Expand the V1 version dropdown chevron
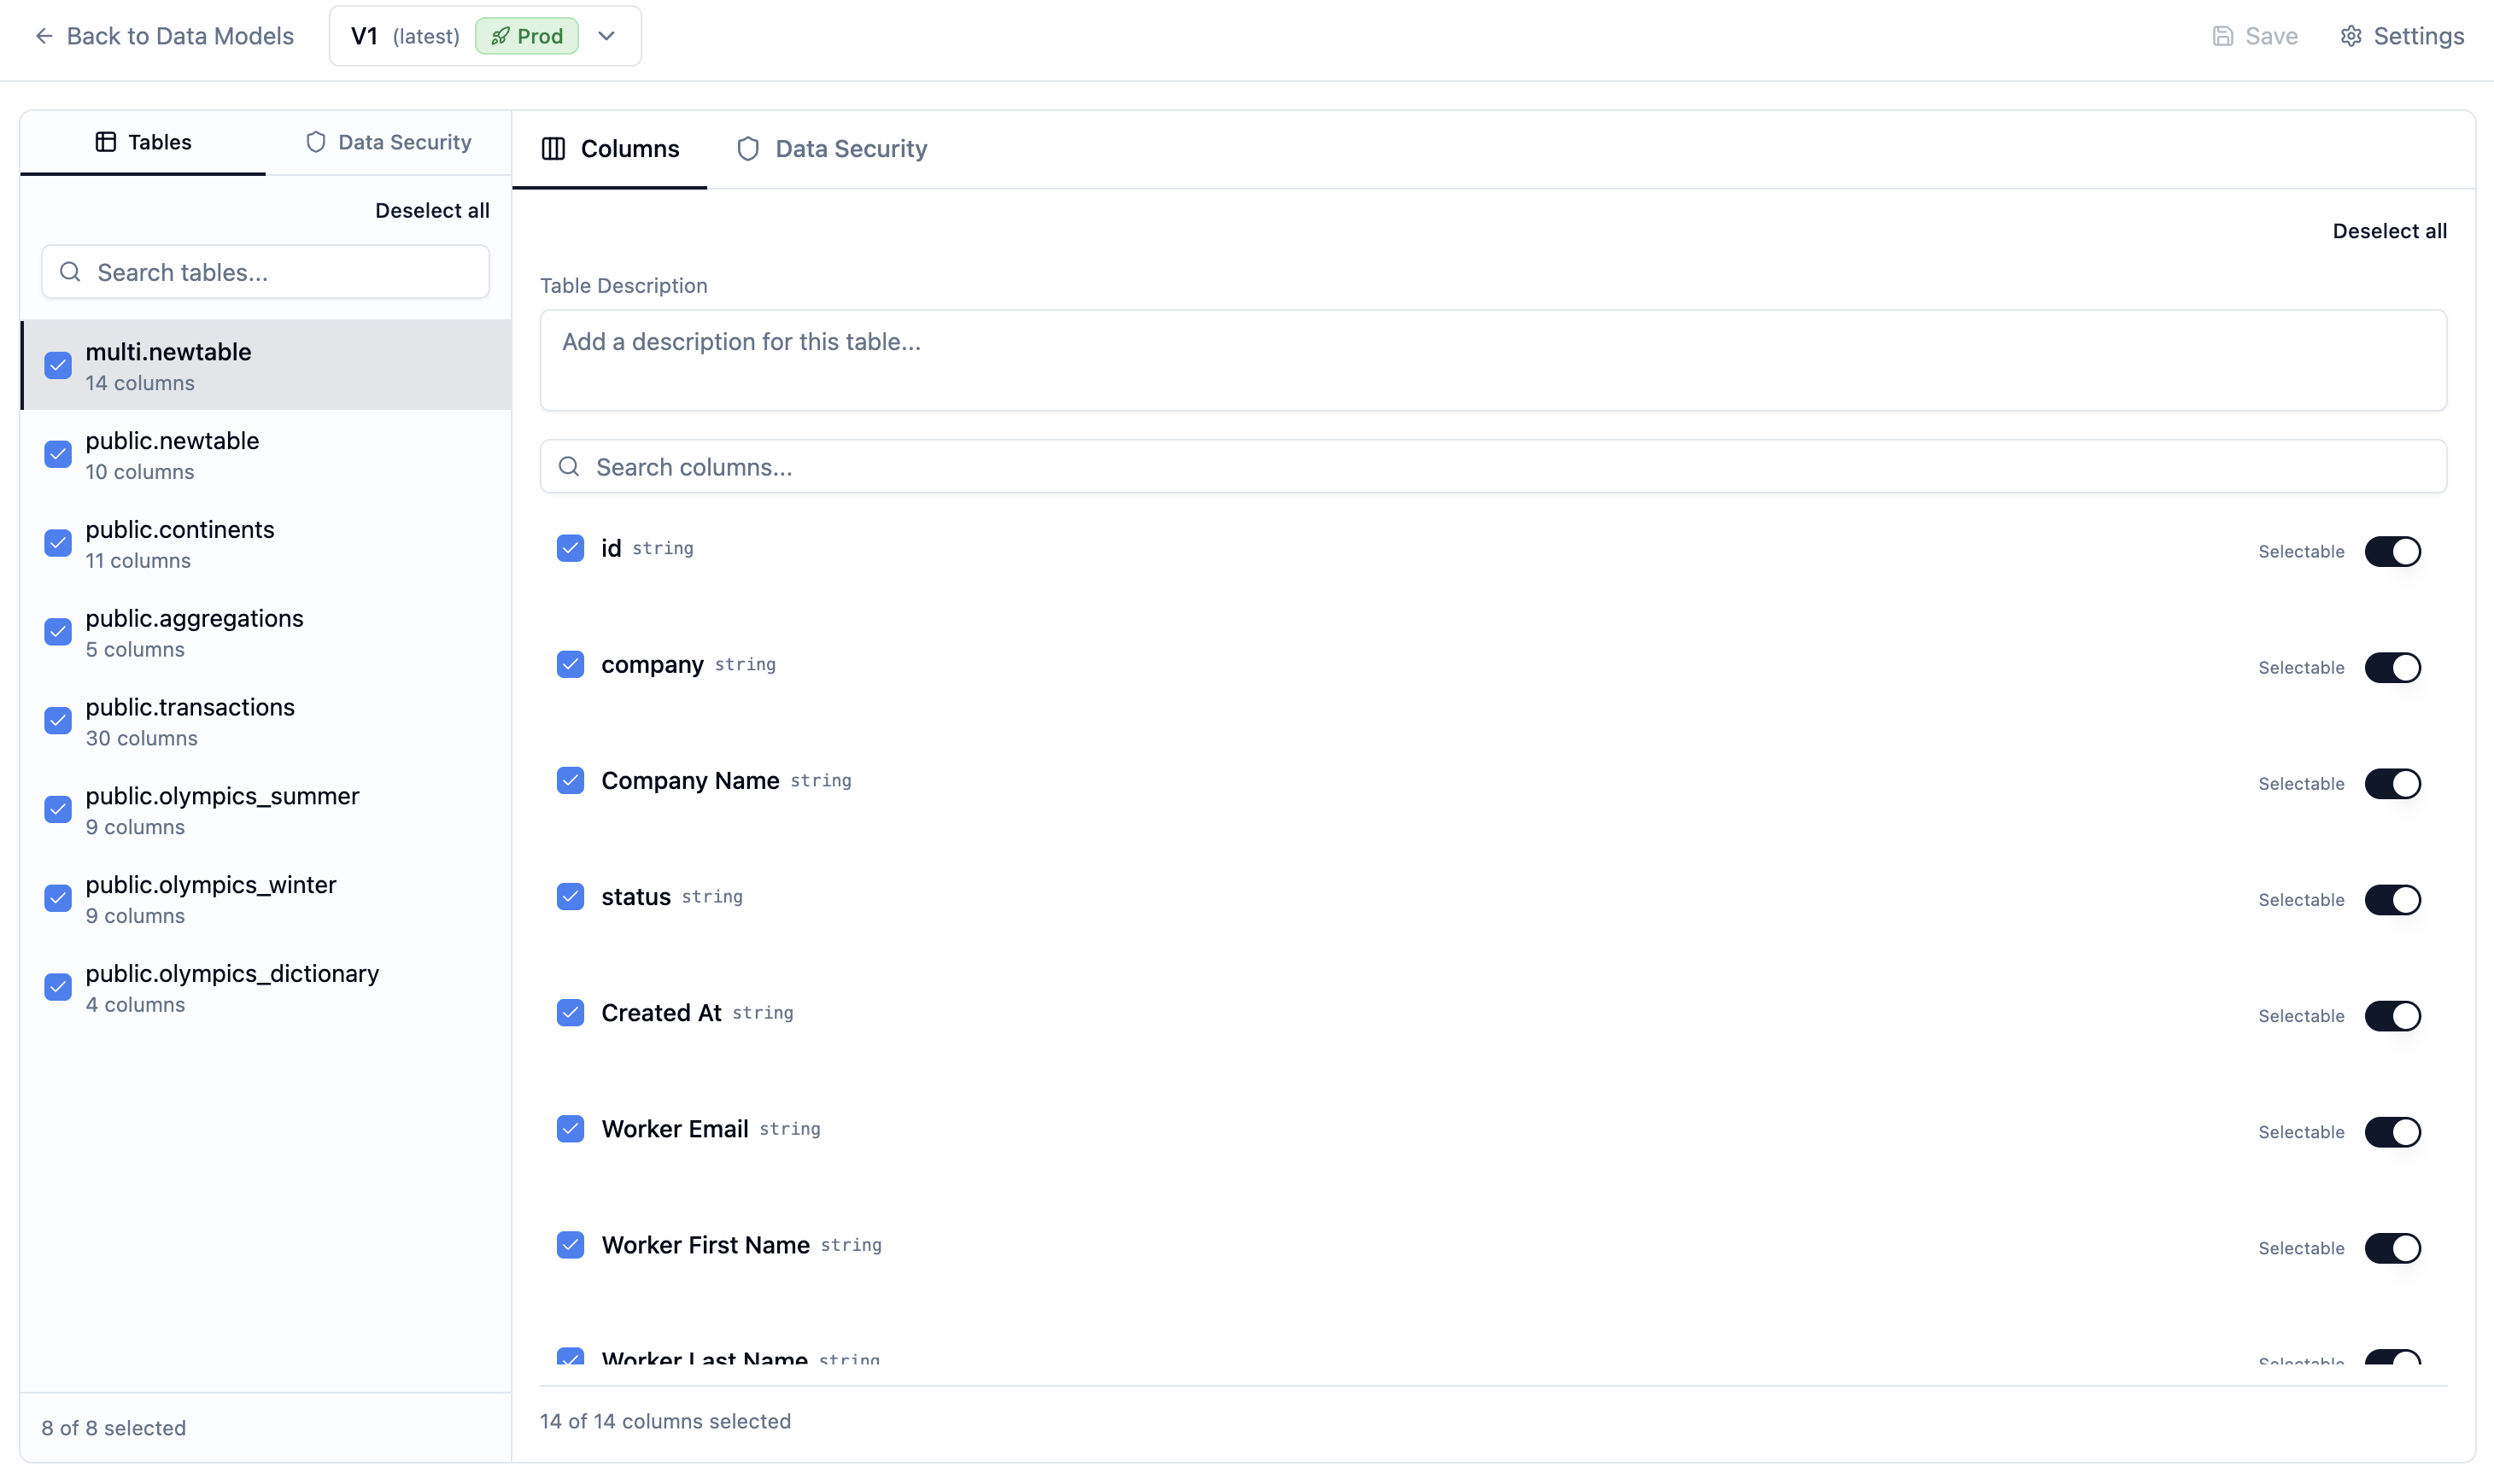The height and width of the screenshot is (1484, 2494). click(x=606, y=36)
